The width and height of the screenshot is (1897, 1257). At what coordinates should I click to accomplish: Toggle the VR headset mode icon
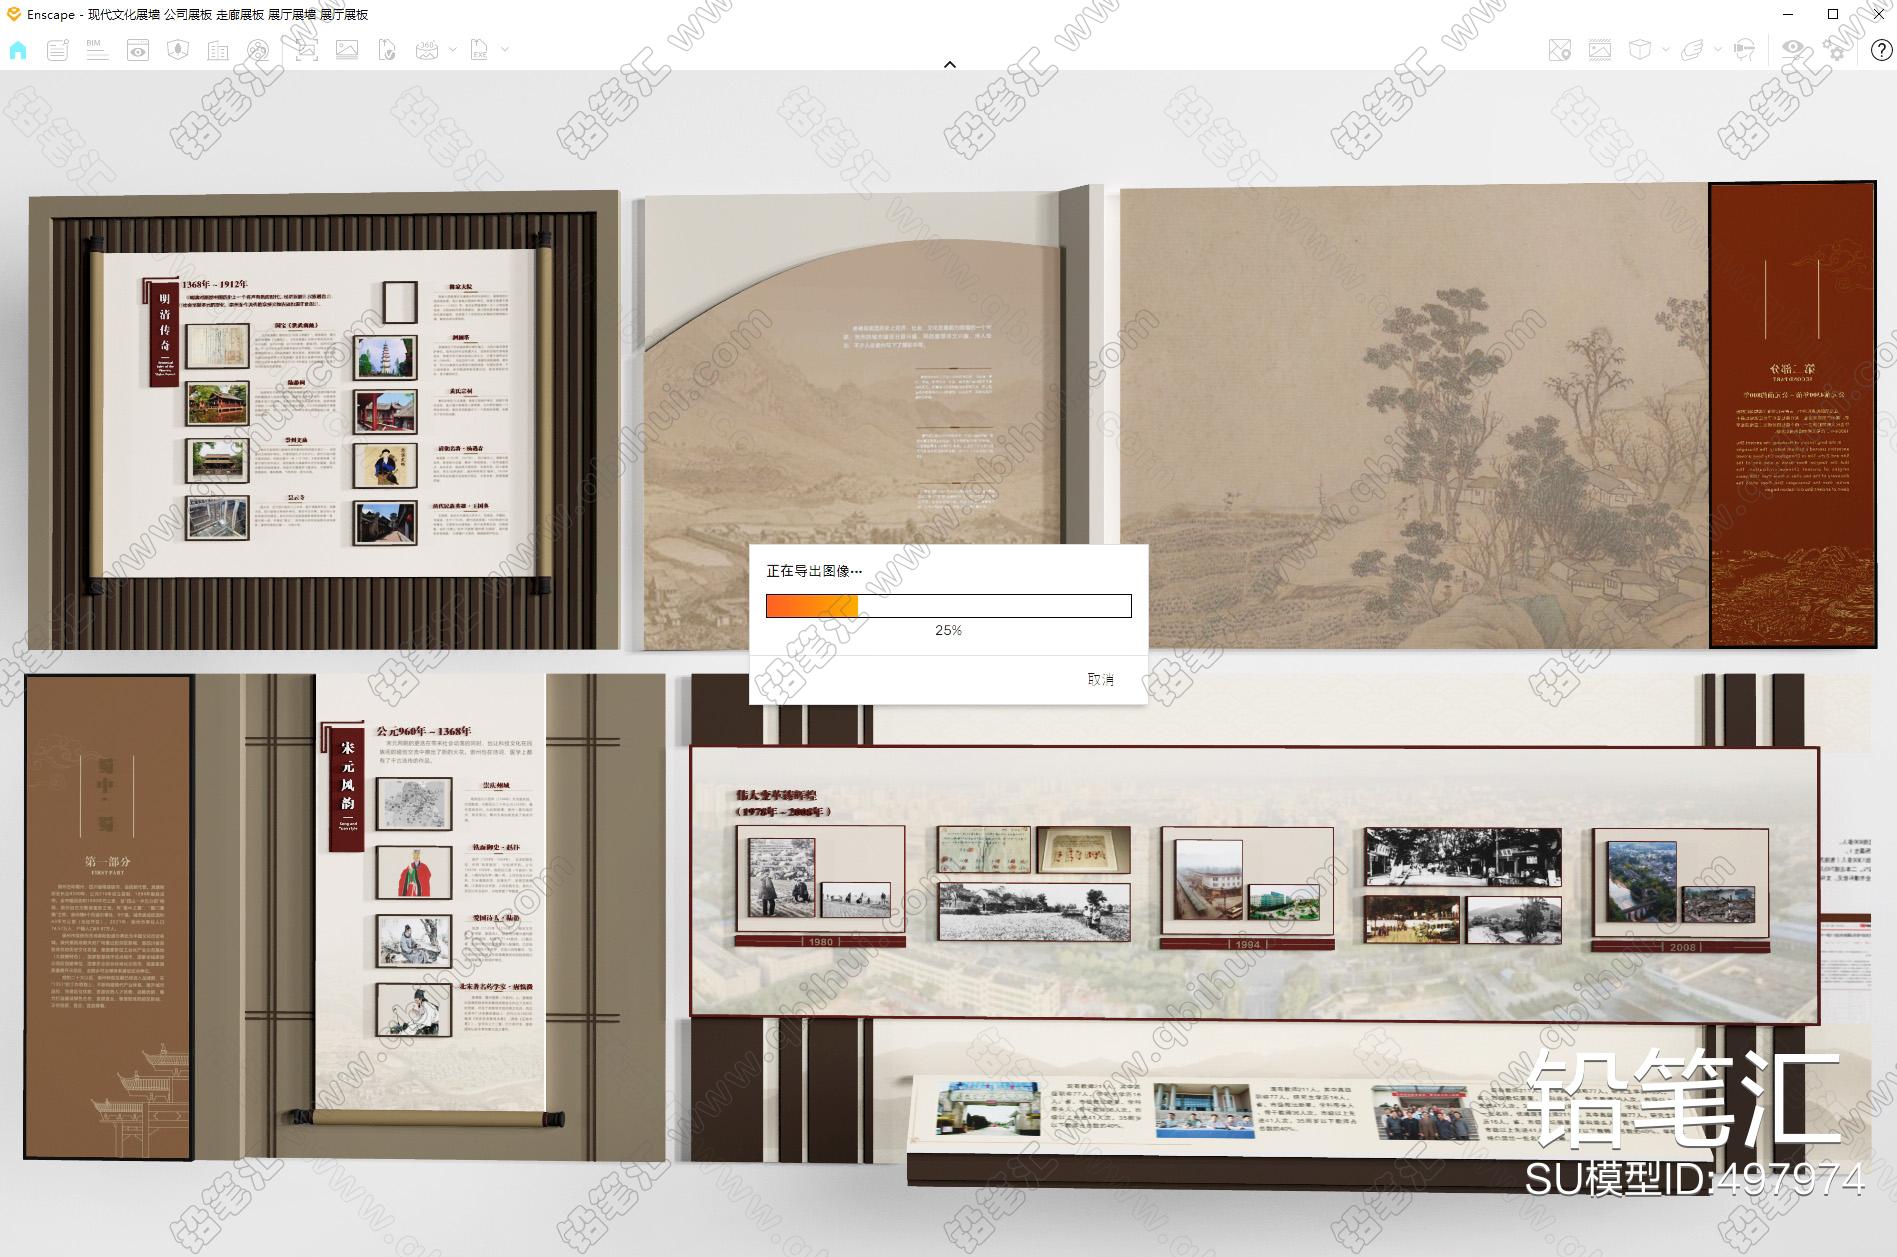tap(1745, 50)
